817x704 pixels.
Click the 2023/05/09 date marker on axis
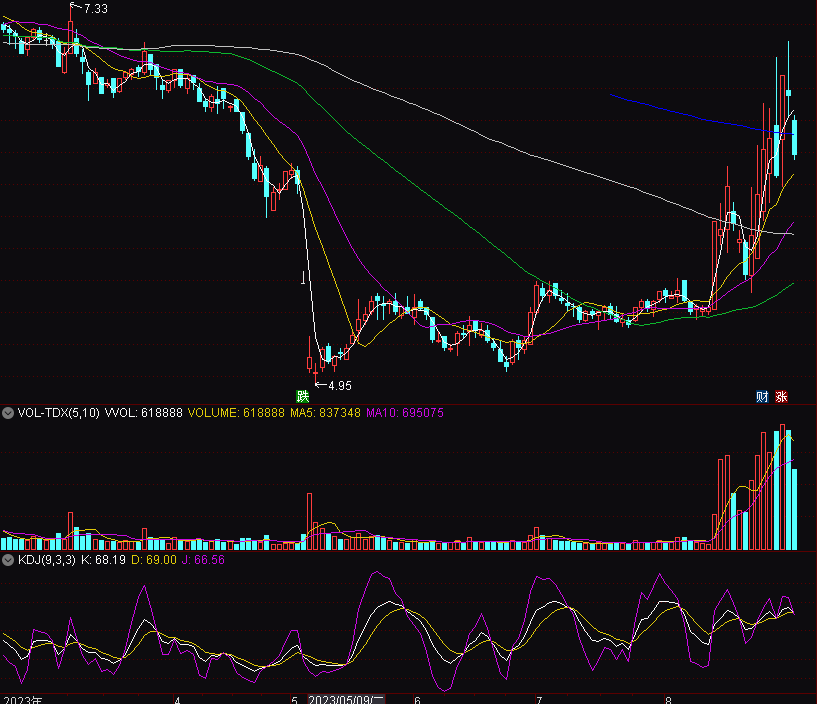(346, 699)
